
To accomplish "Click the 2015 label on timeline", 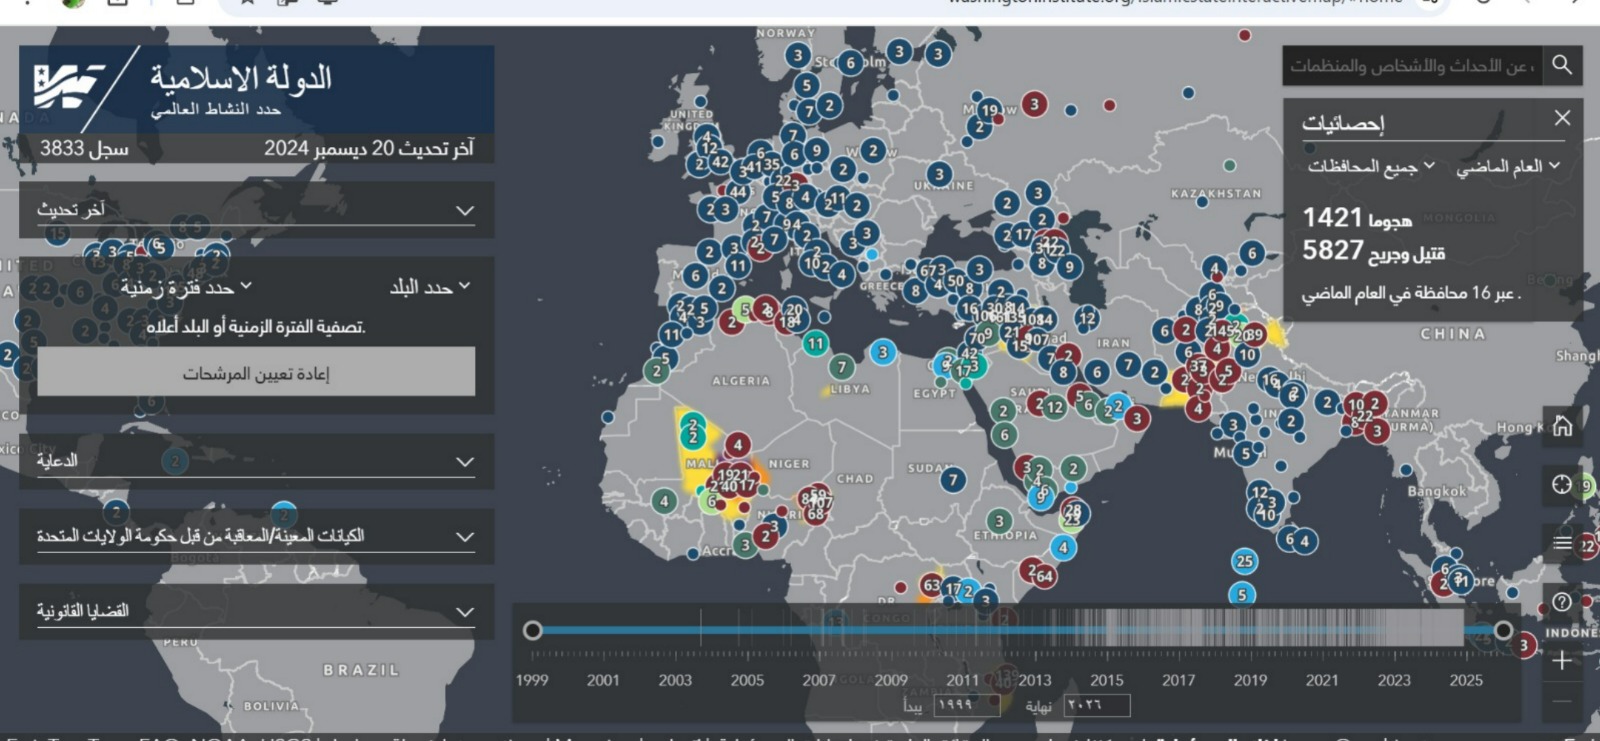I will click(x=1106, y=680).
